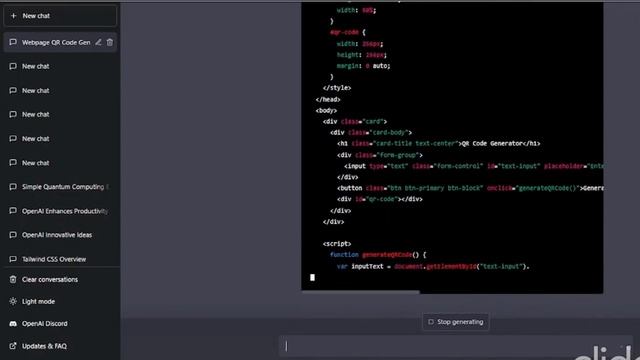
Task: Click the Stop generating button
Action: coord(456,322)
